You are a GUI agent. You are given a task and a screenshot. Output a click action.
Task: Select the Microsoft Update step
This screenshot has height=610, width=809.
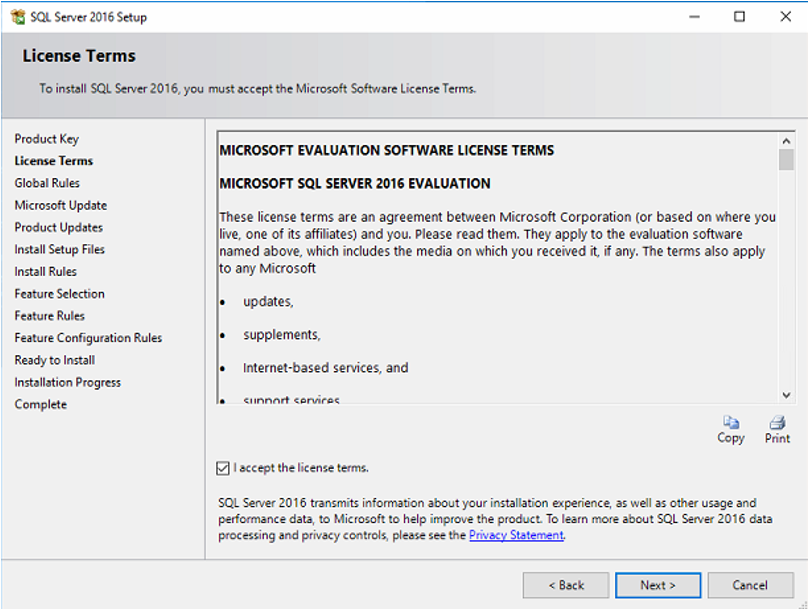(x=60, y=205)
